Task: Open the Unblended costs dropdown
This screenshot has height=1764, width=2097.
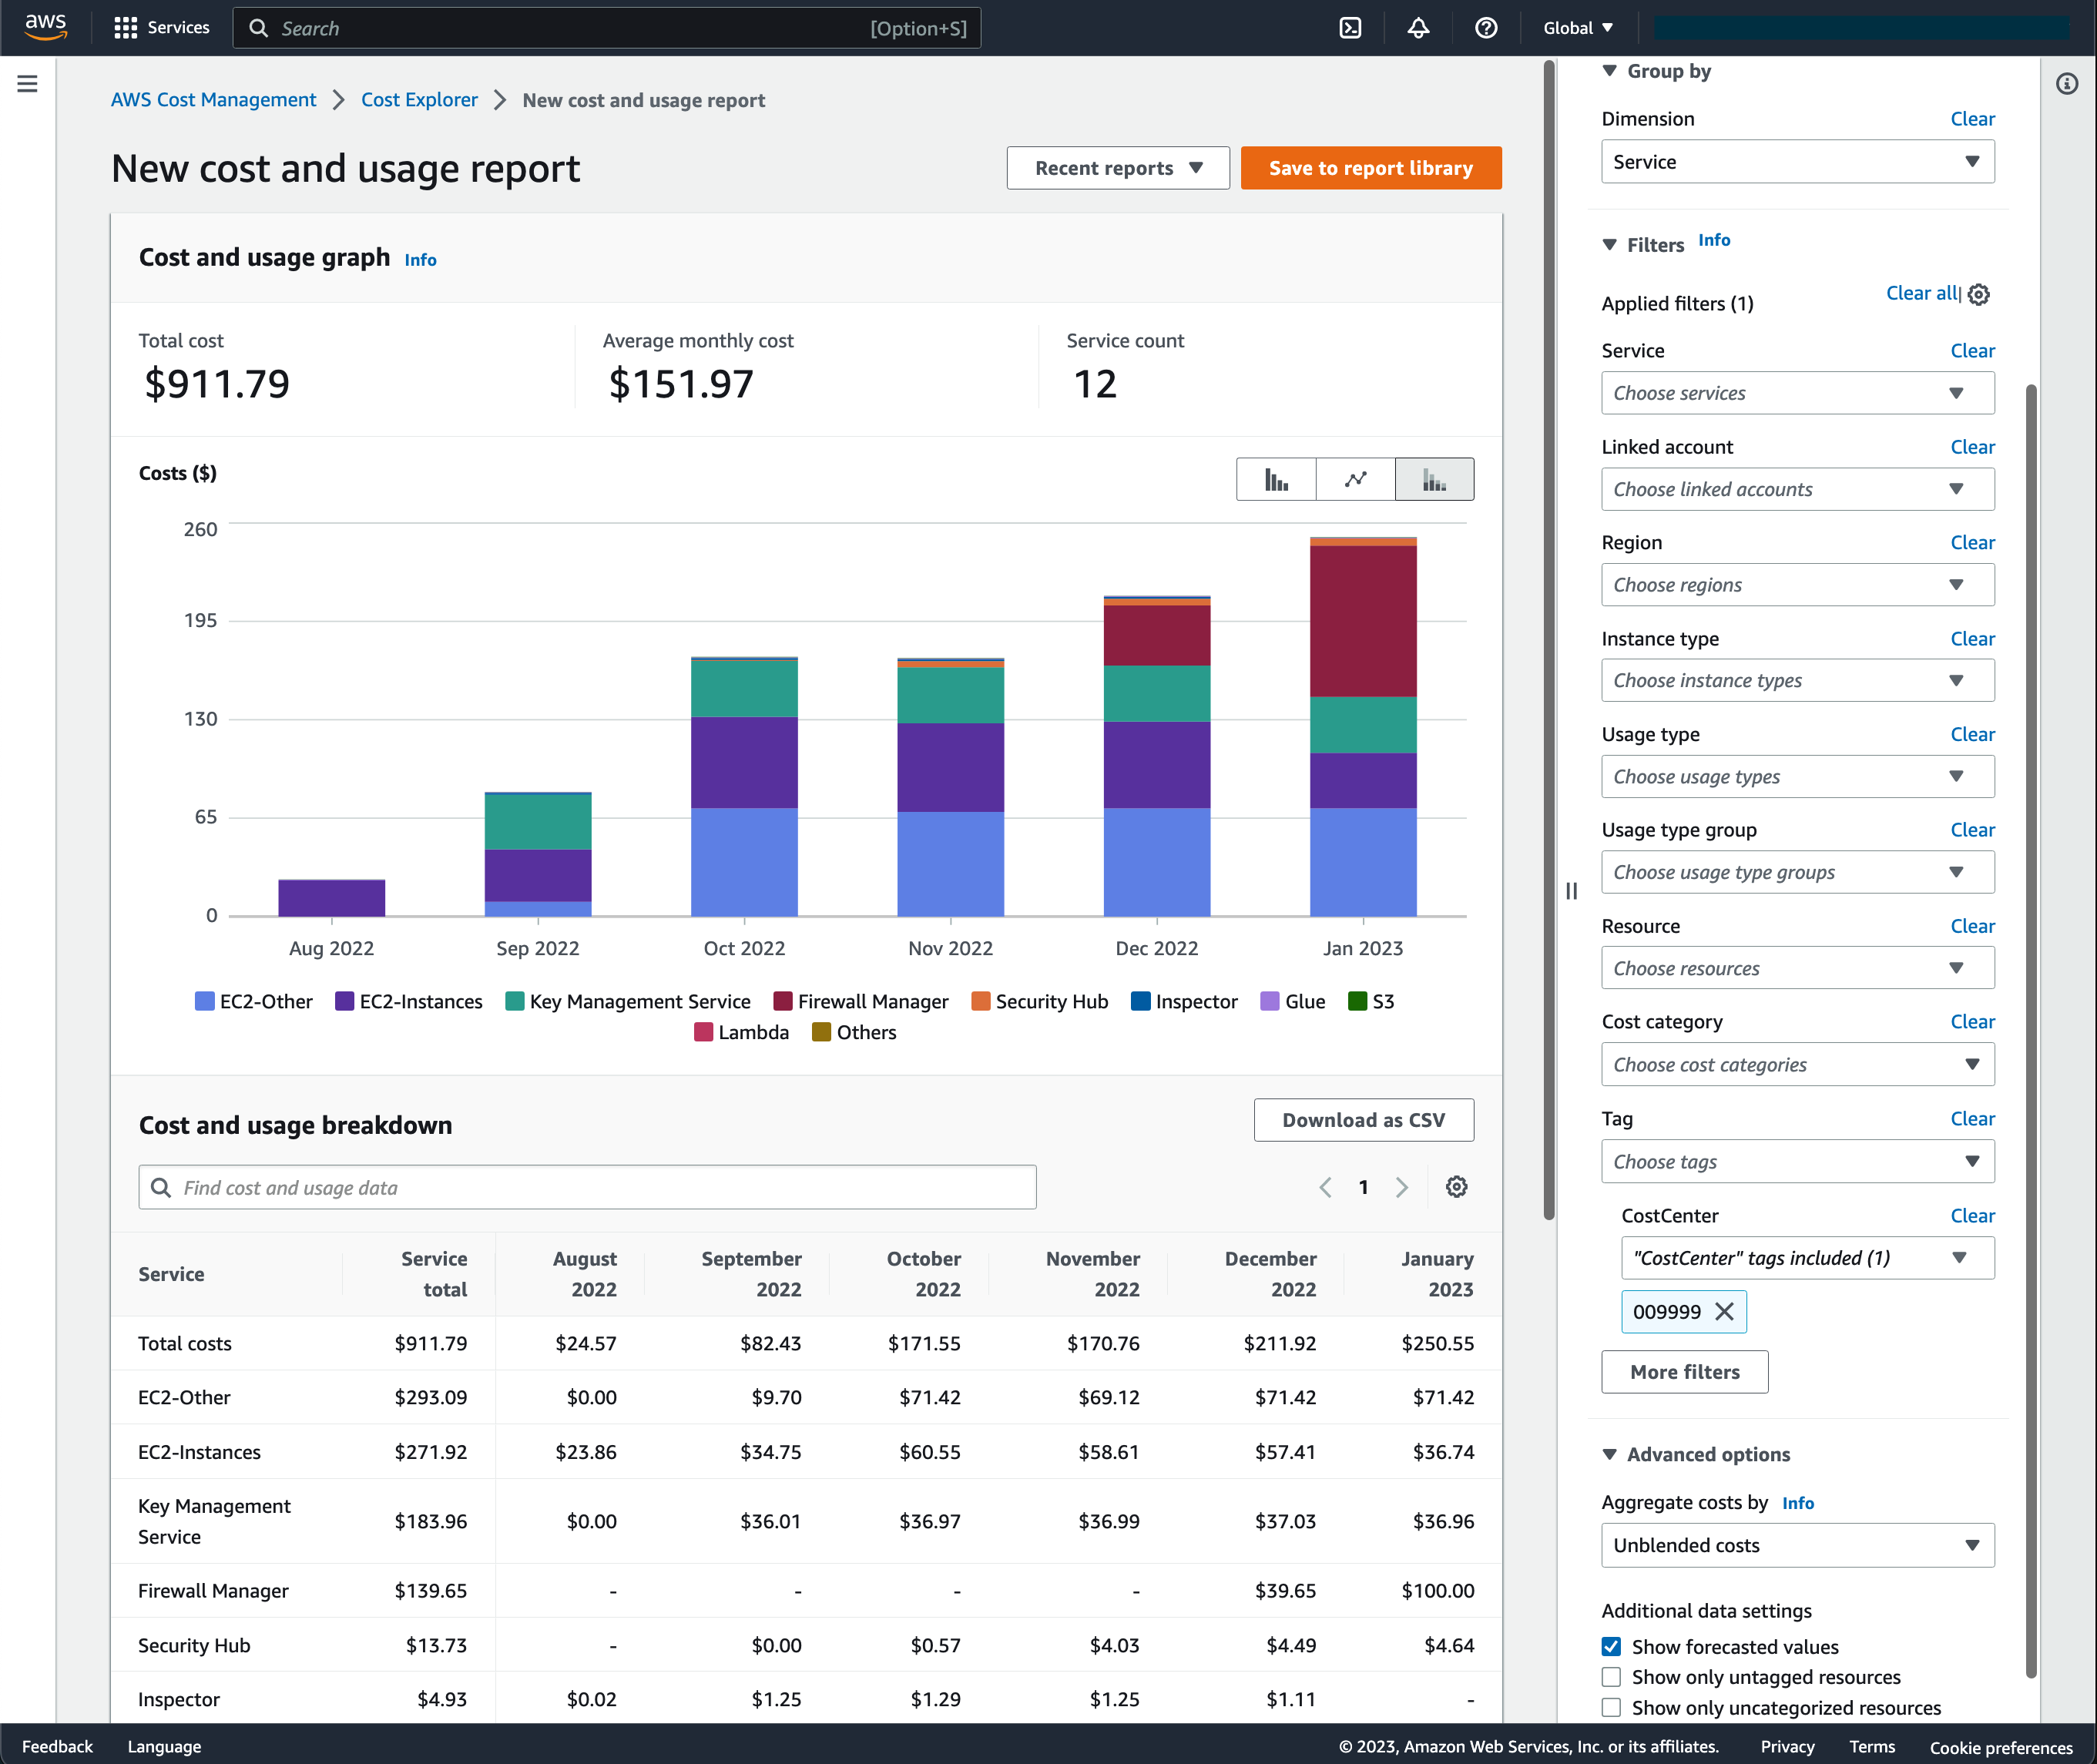Action: pos(1797,1545)
